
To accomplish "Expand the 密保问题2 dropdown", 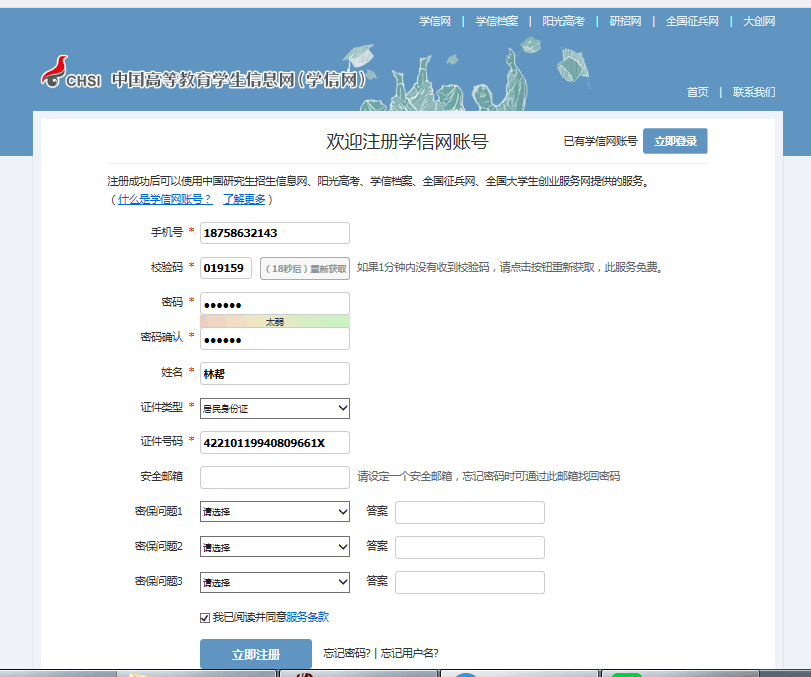I will [x=275, y=547].
